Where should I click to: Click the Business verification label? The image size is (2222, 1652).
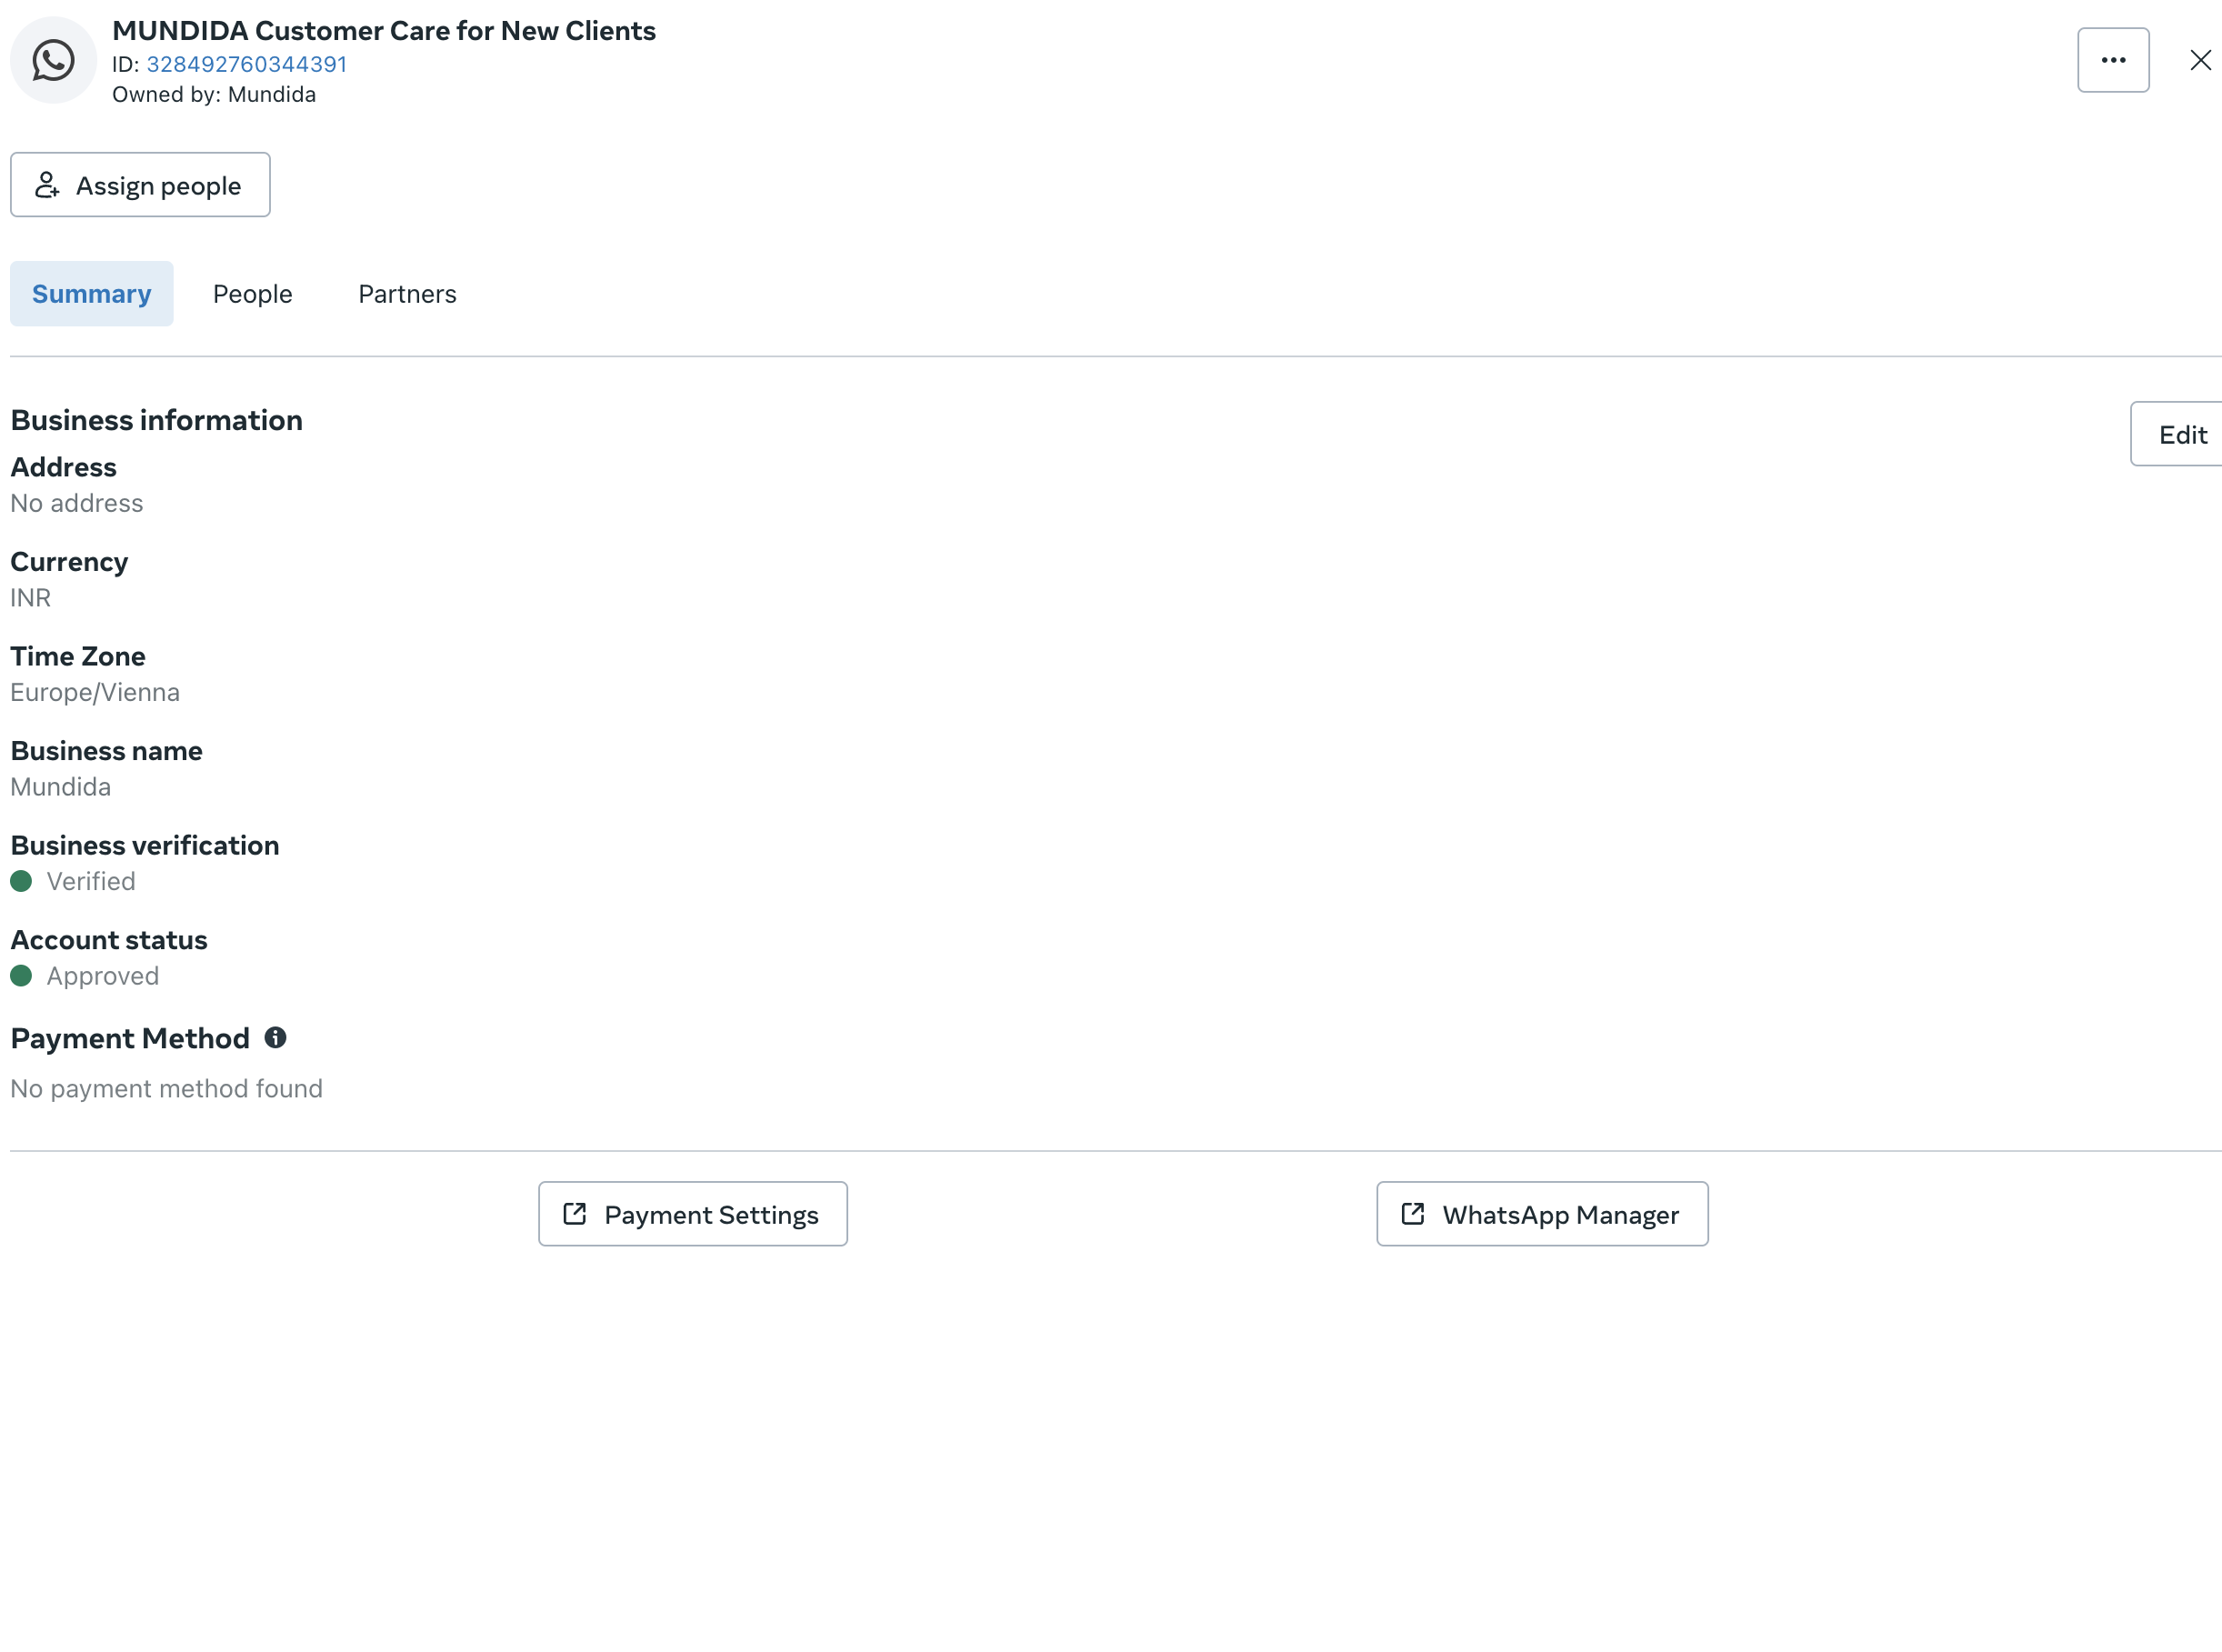coord(145,845)
